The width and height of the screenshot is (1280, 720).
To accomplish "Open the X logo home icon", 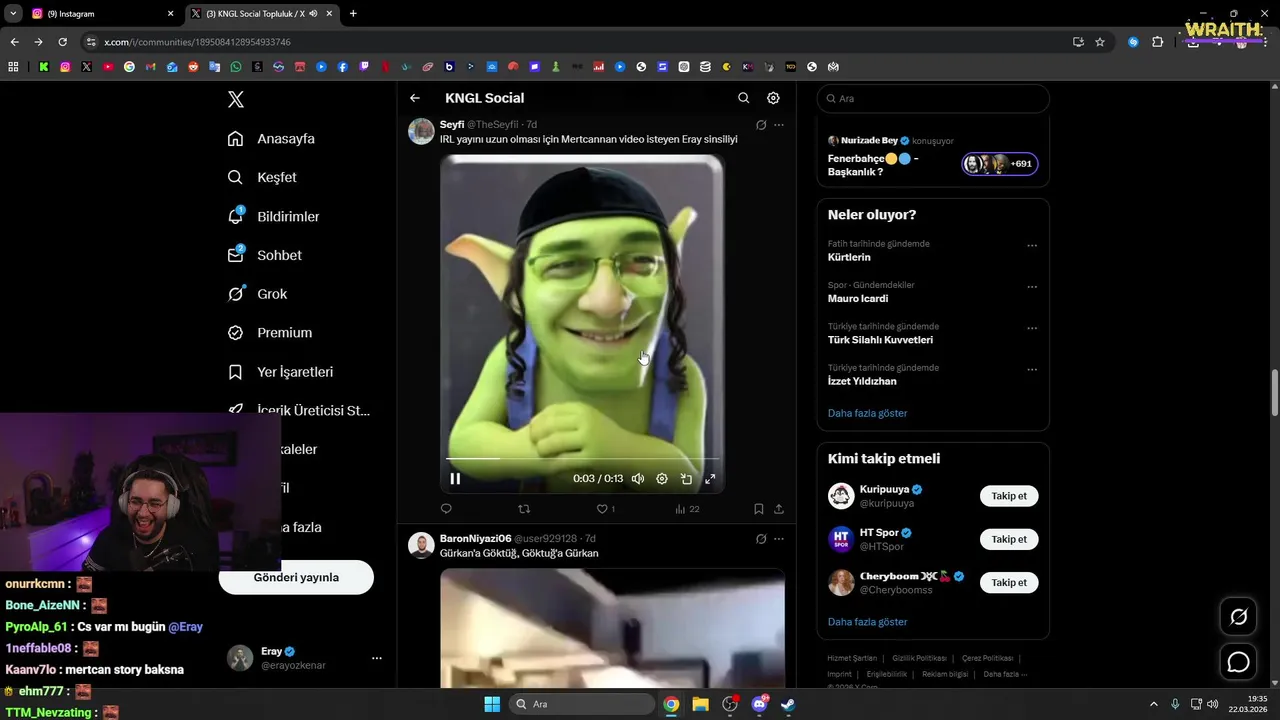I will coord(235,99).
